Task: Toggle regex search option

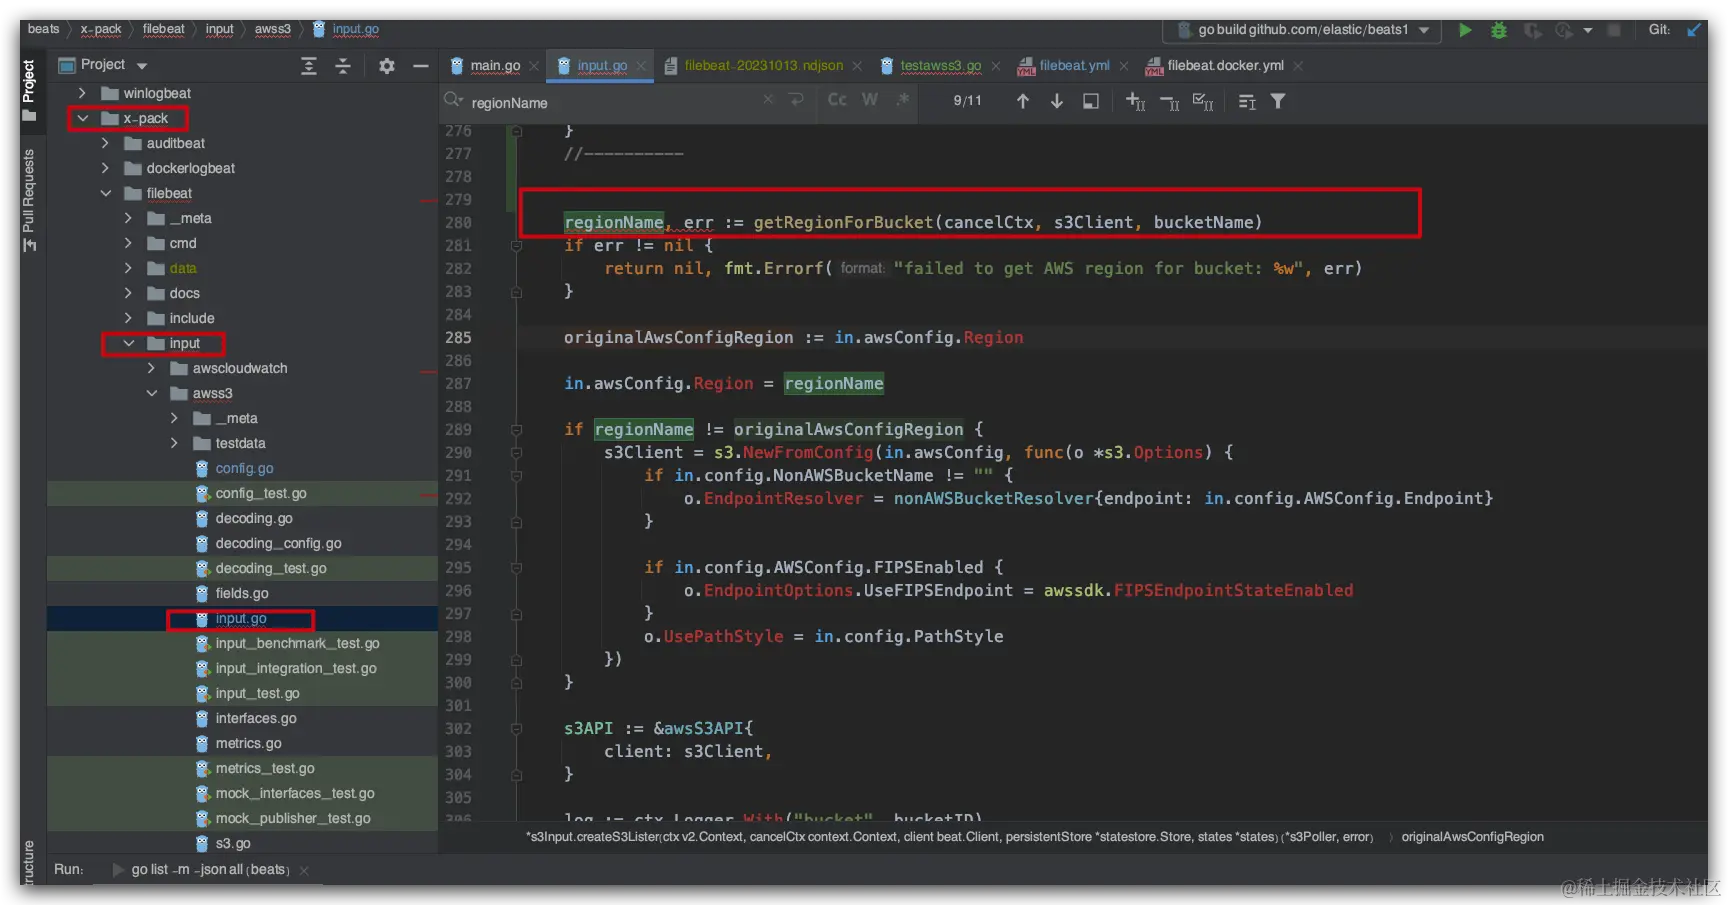Action: [x=903, y=100]
